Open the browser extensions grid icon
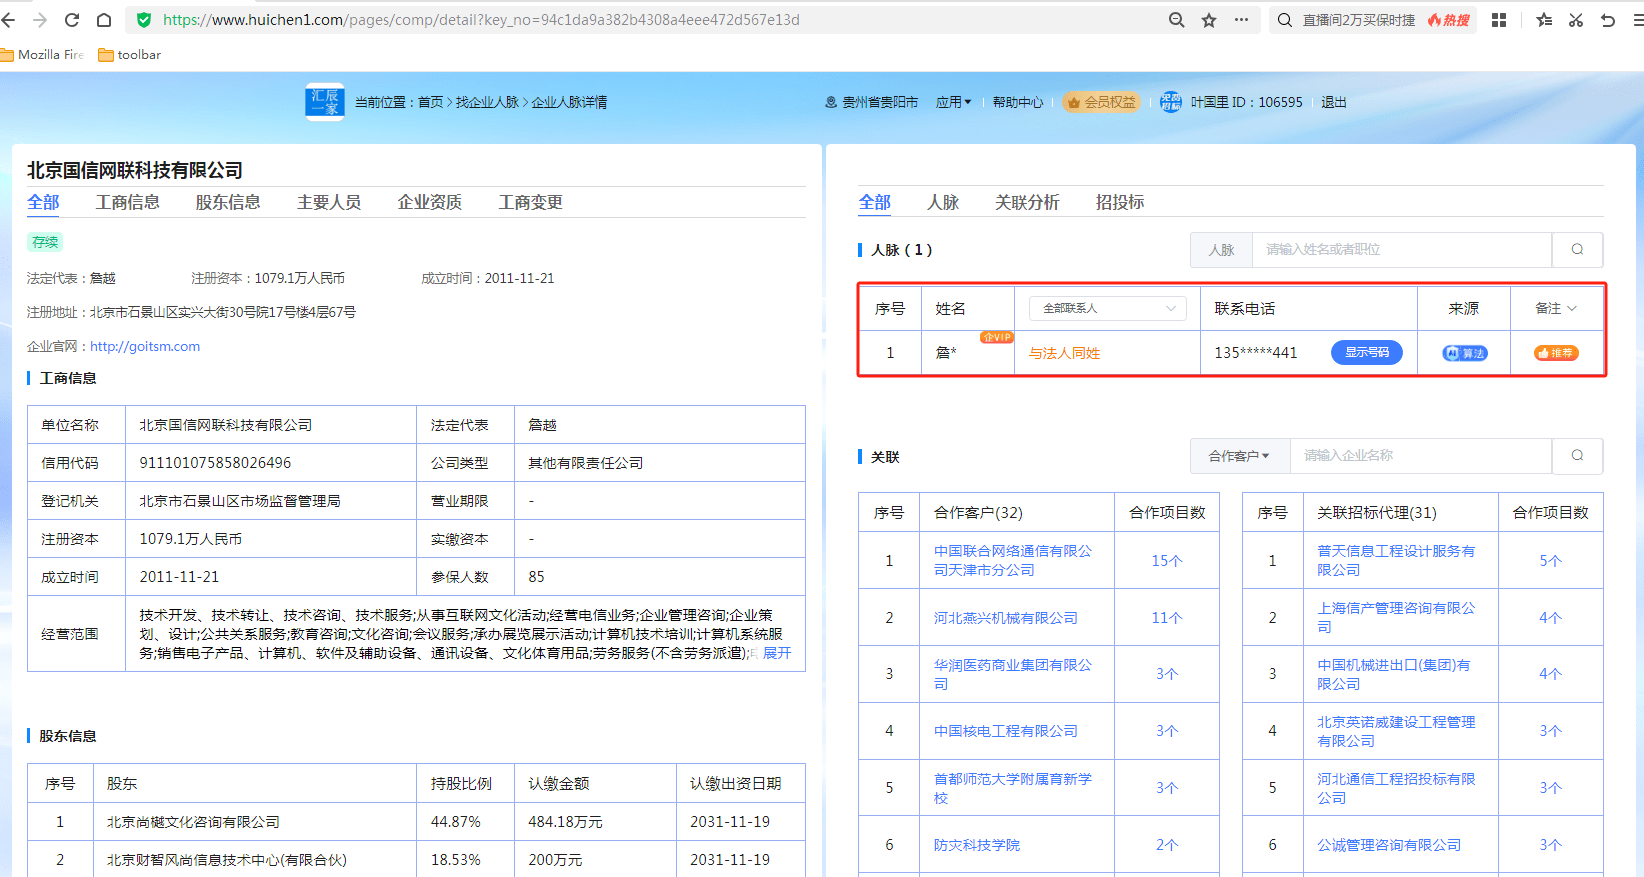The height and width of the screenshot is (877, 1644). pyautogui.click(x=1499, y=20)
